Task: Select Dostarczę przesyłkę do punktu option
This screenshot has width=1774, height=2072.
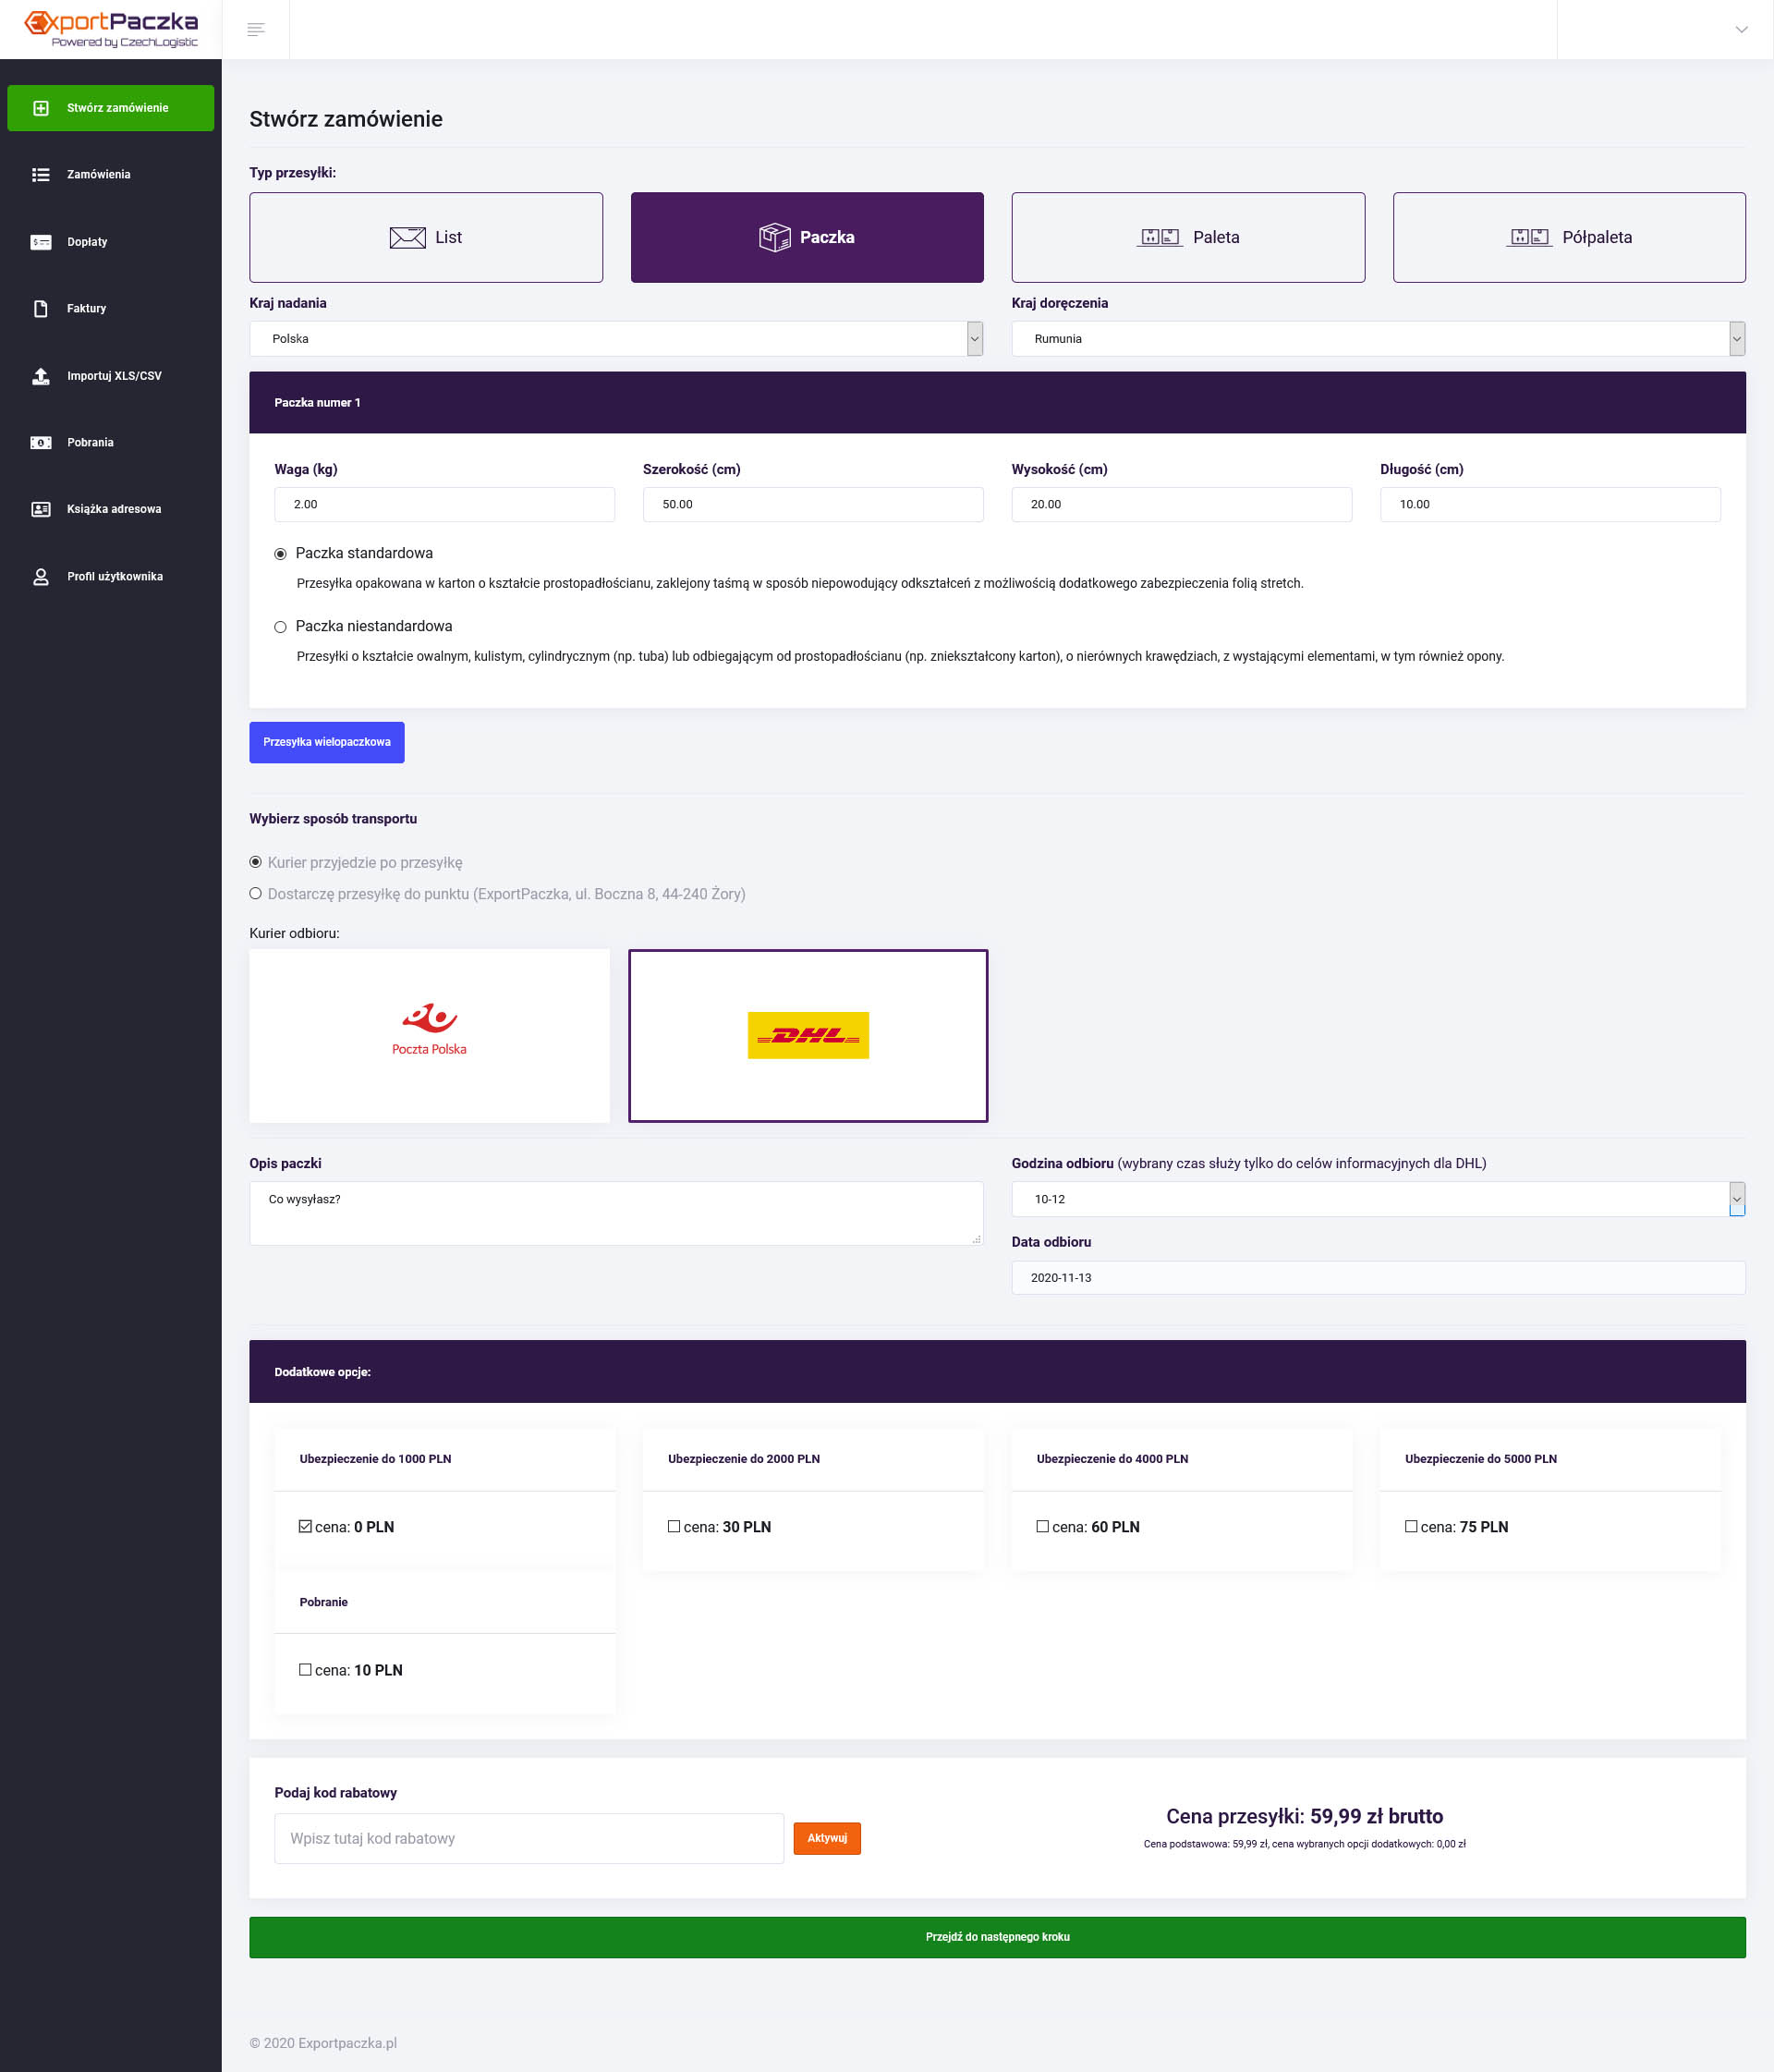Action: pyautogui.click(x=256, y=894)
